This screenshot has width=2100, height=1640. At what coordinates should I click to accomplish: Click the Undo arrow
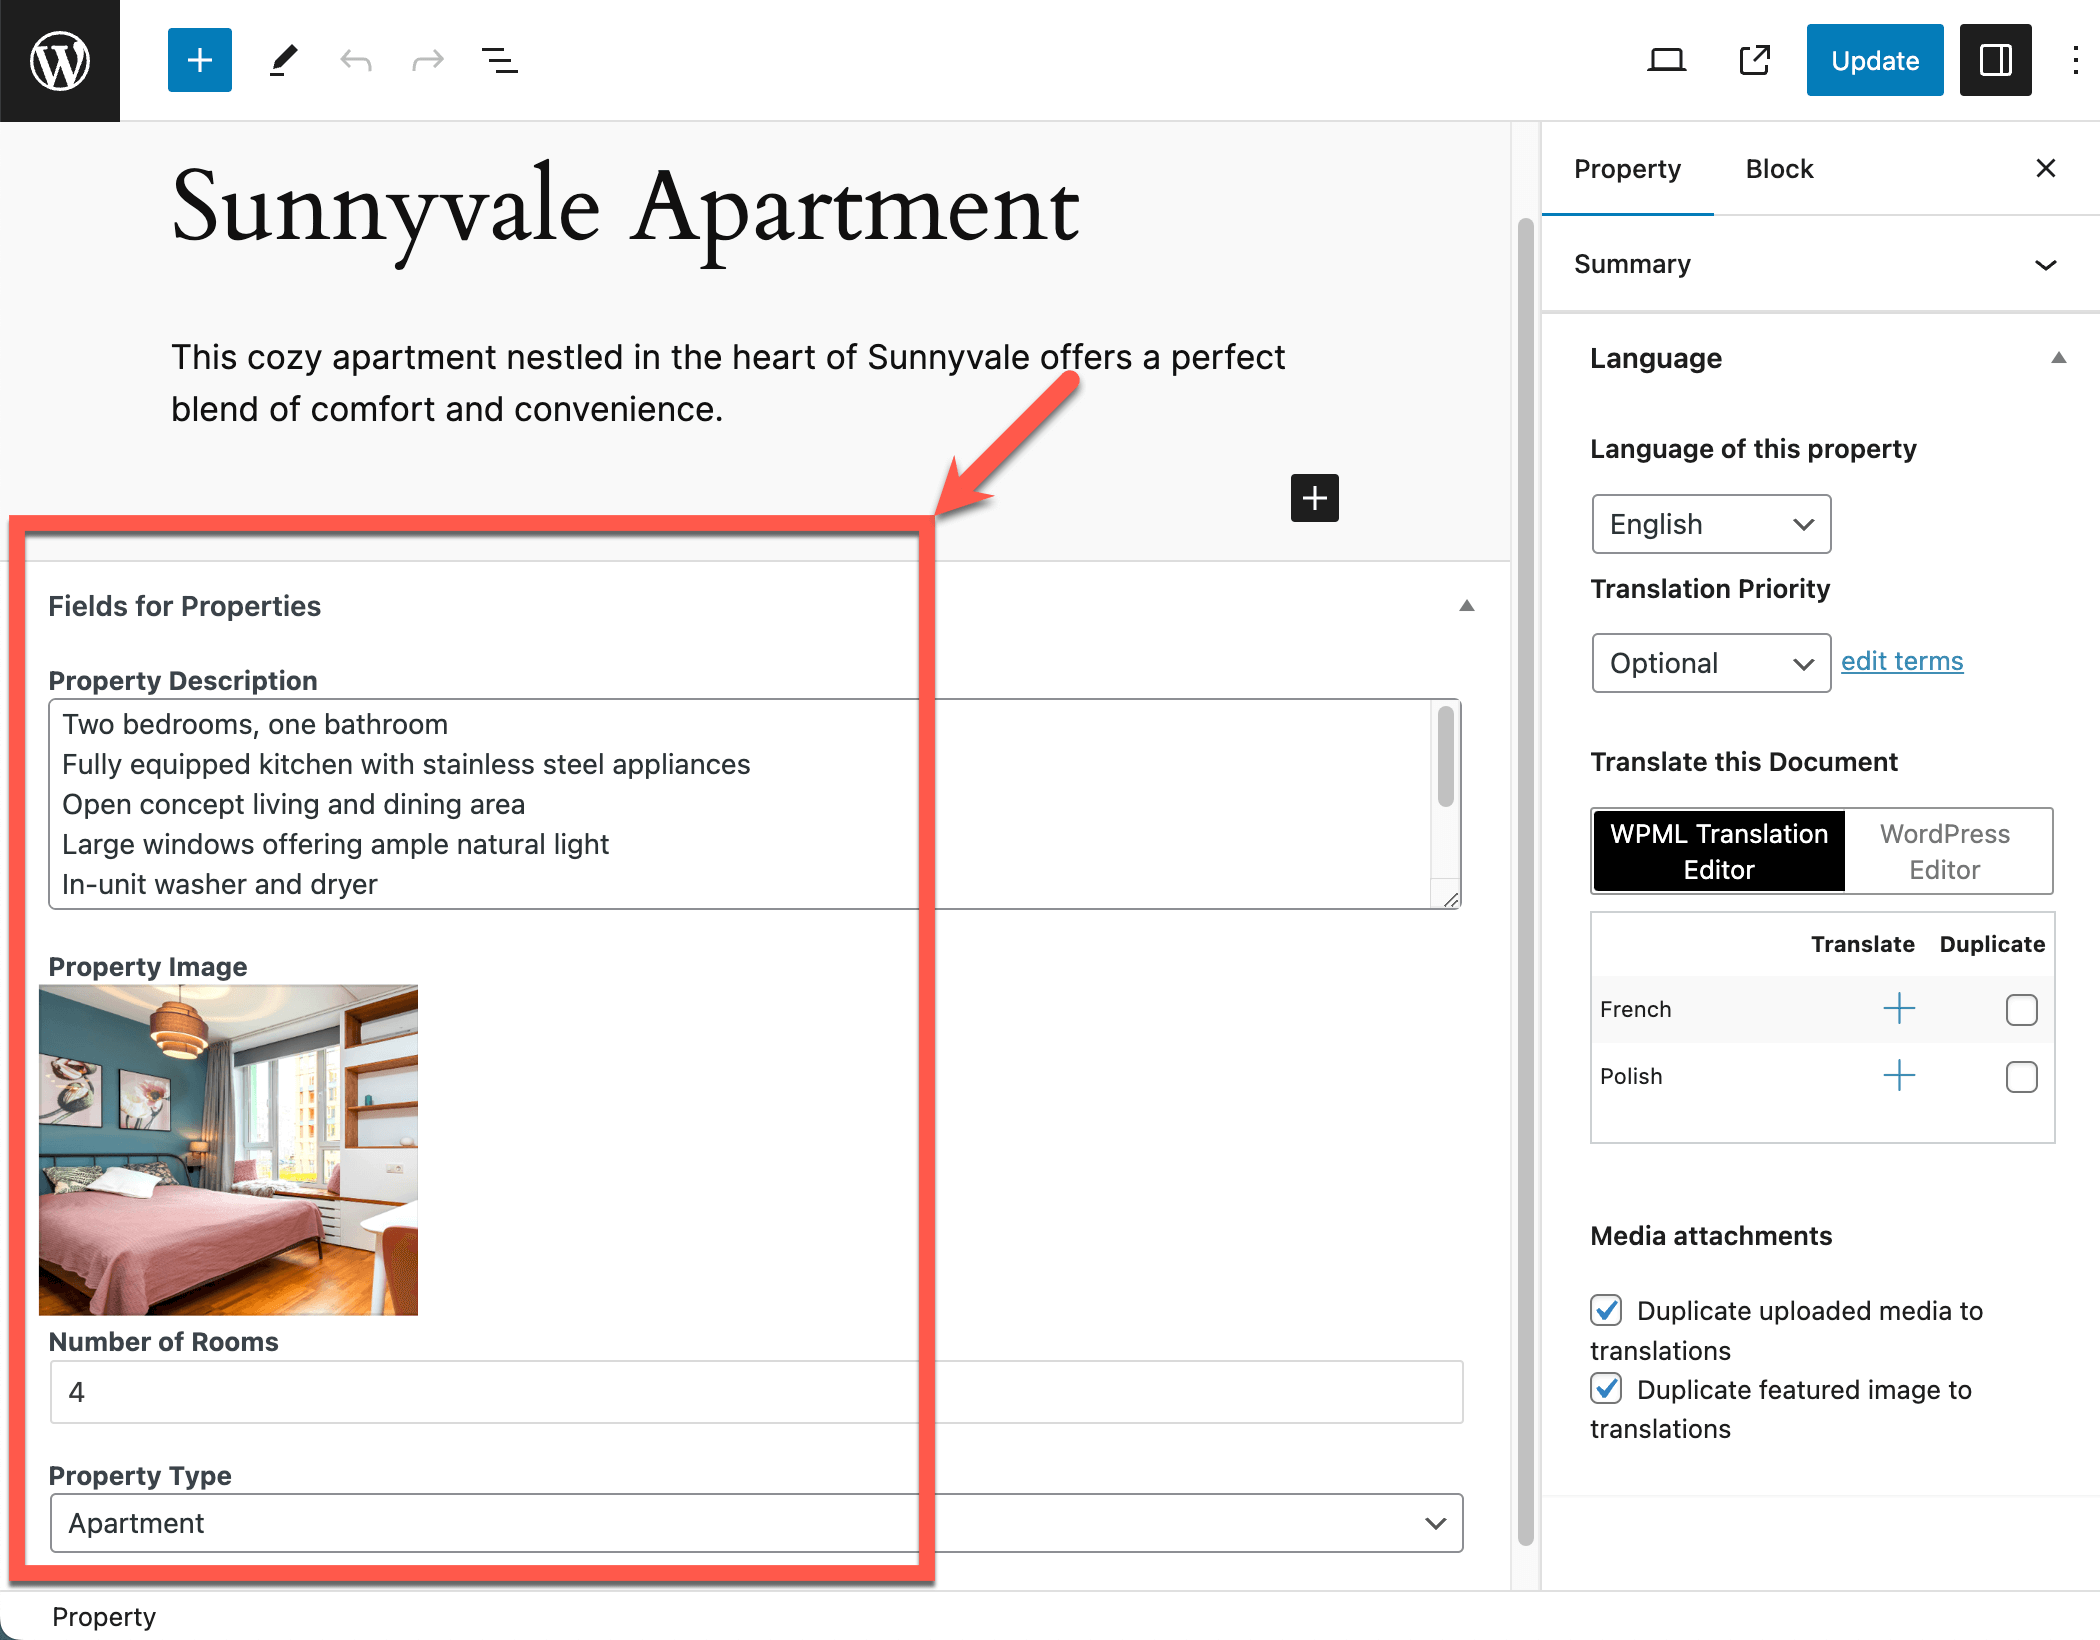(x=355, y=60)
